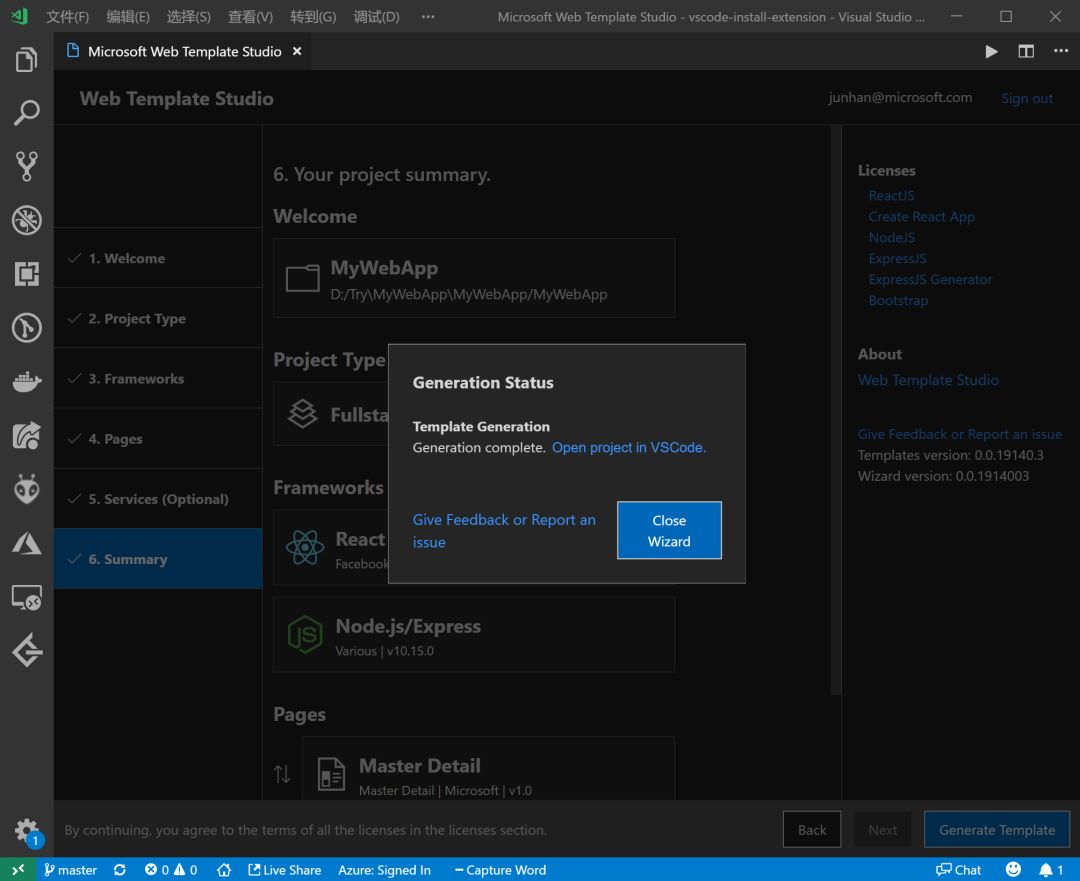Open the Extensions view in activity bar

tap(26, 273)
